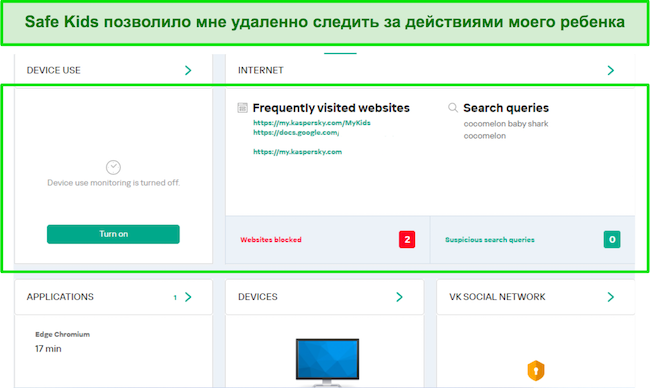Click the INTERNET header title
Image resolution: width=650 pixels, height=388 pixels.
(x=261, y=70)
